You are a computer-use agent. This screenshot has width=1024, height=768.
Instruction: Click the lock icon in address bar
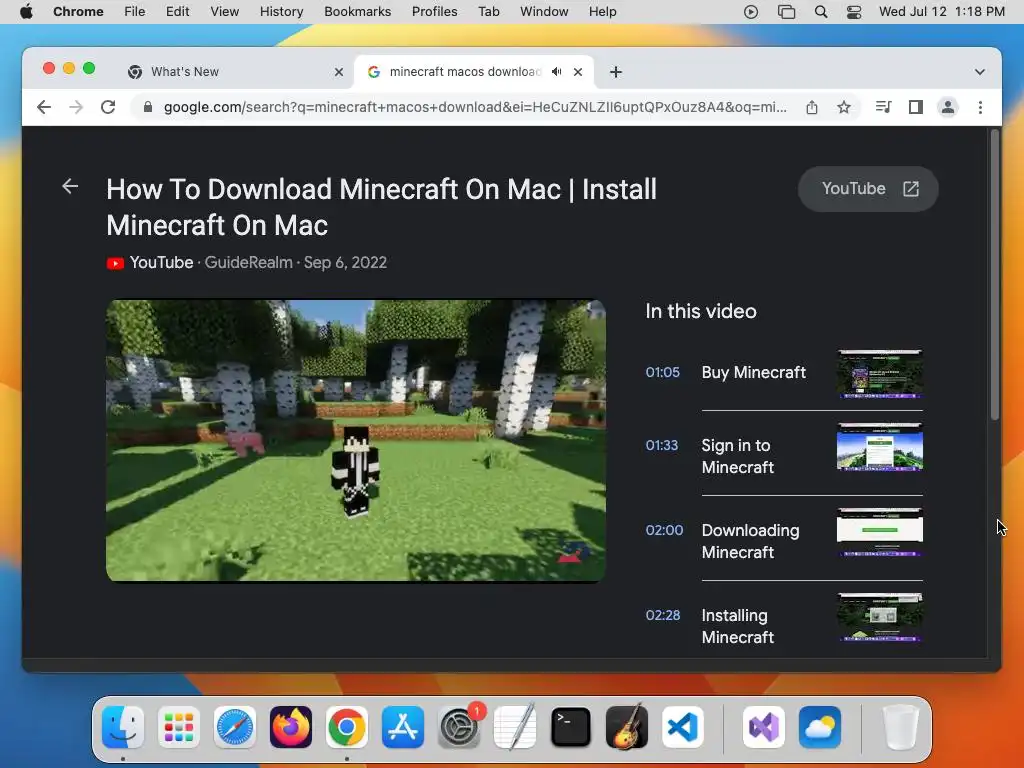click(148, 107)
